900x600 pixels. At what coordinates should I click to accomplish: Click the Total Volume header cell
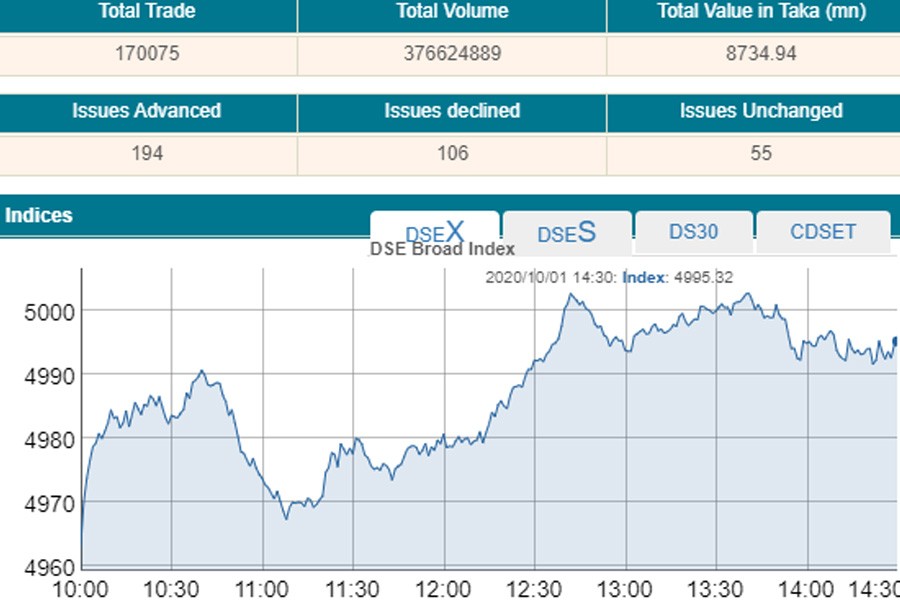(x=452, y=13)
